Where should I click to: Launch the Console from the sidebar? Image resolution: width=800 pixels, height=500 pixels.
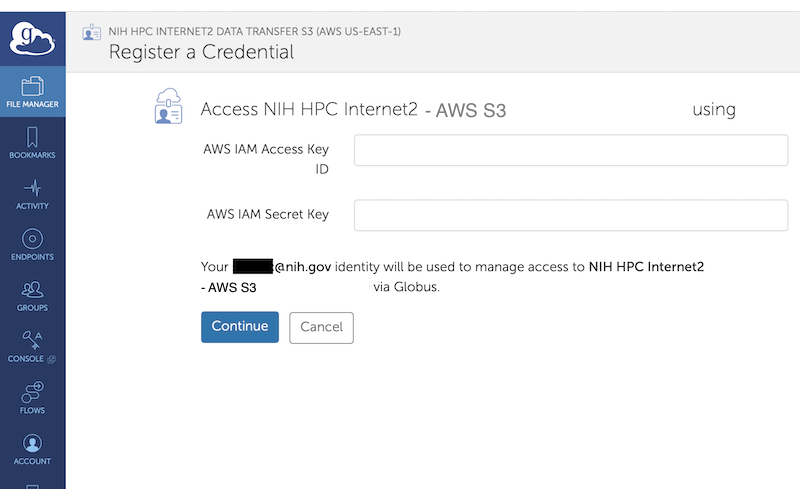point(32,347)
